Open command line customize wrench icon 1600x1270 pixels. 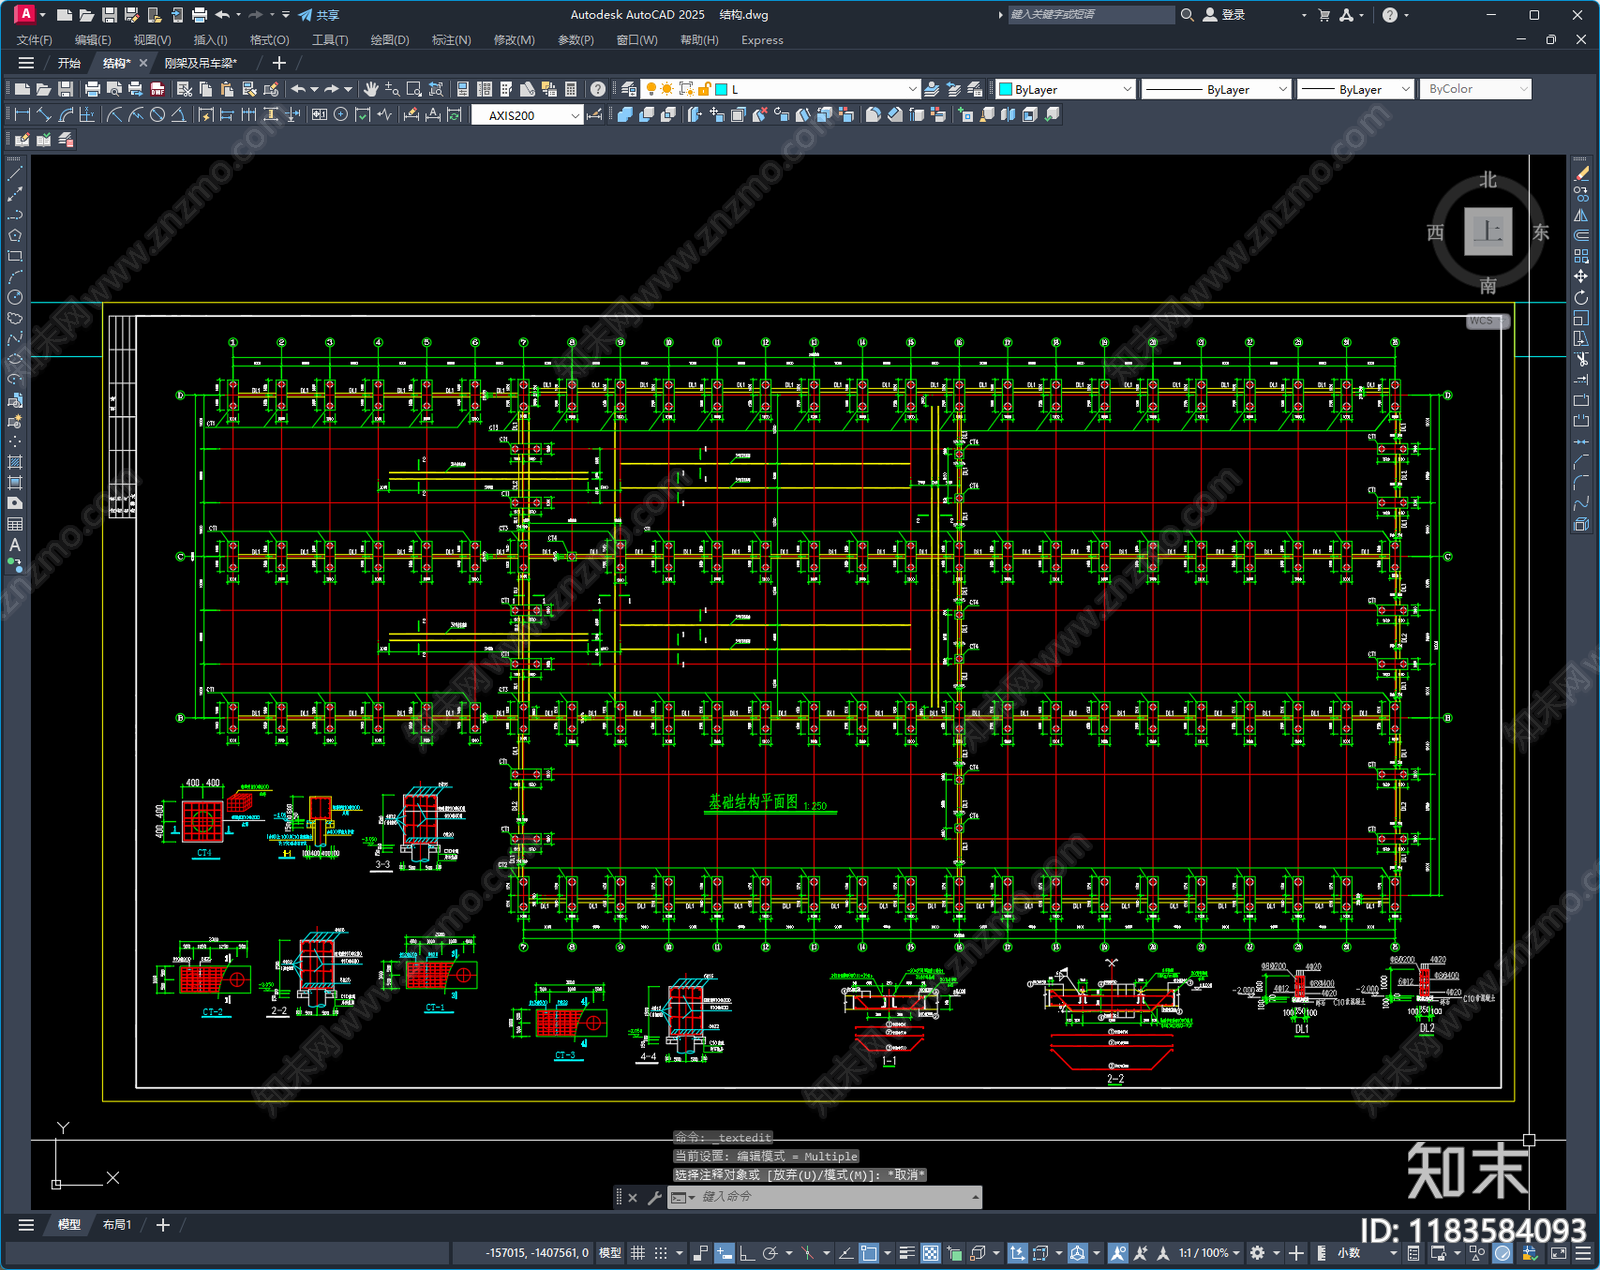point(655,1197)
